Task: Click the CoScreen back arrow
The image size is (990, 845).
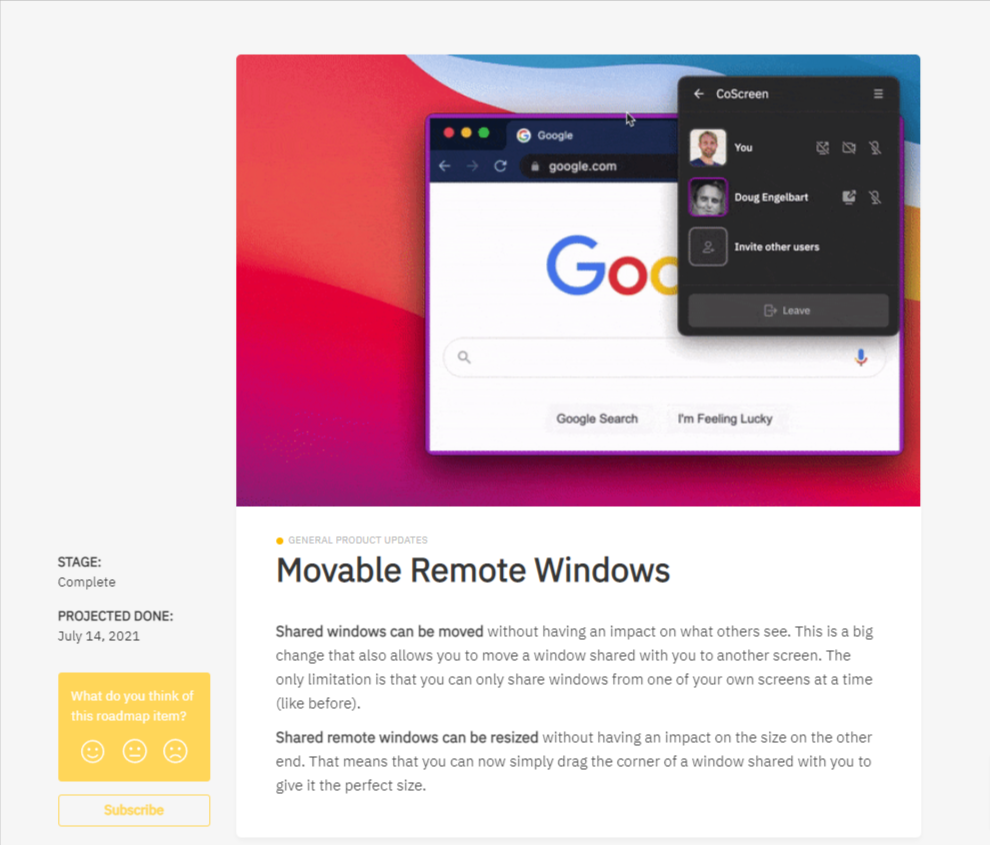Action: click(699, 94)
